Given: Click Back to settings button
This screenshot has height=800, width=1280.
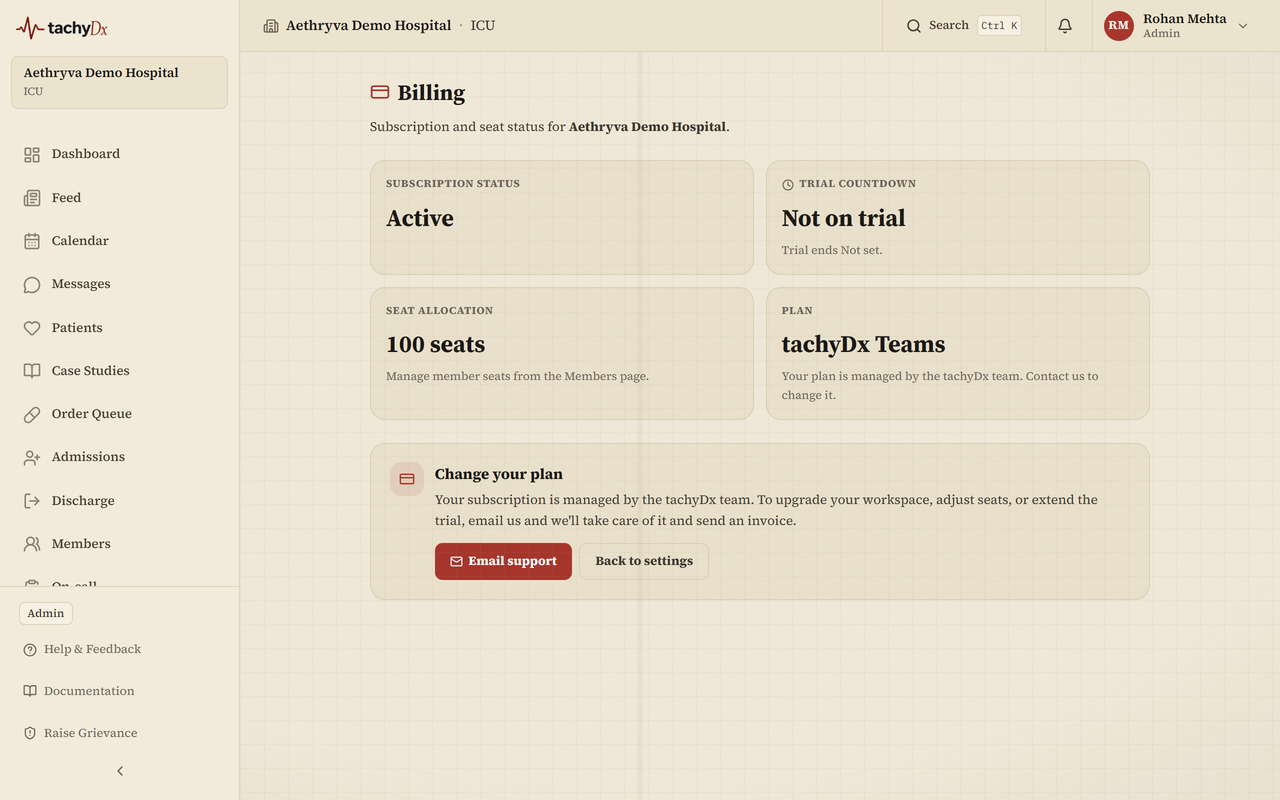Looking at the screenshot, I should [x=644, y=561].
